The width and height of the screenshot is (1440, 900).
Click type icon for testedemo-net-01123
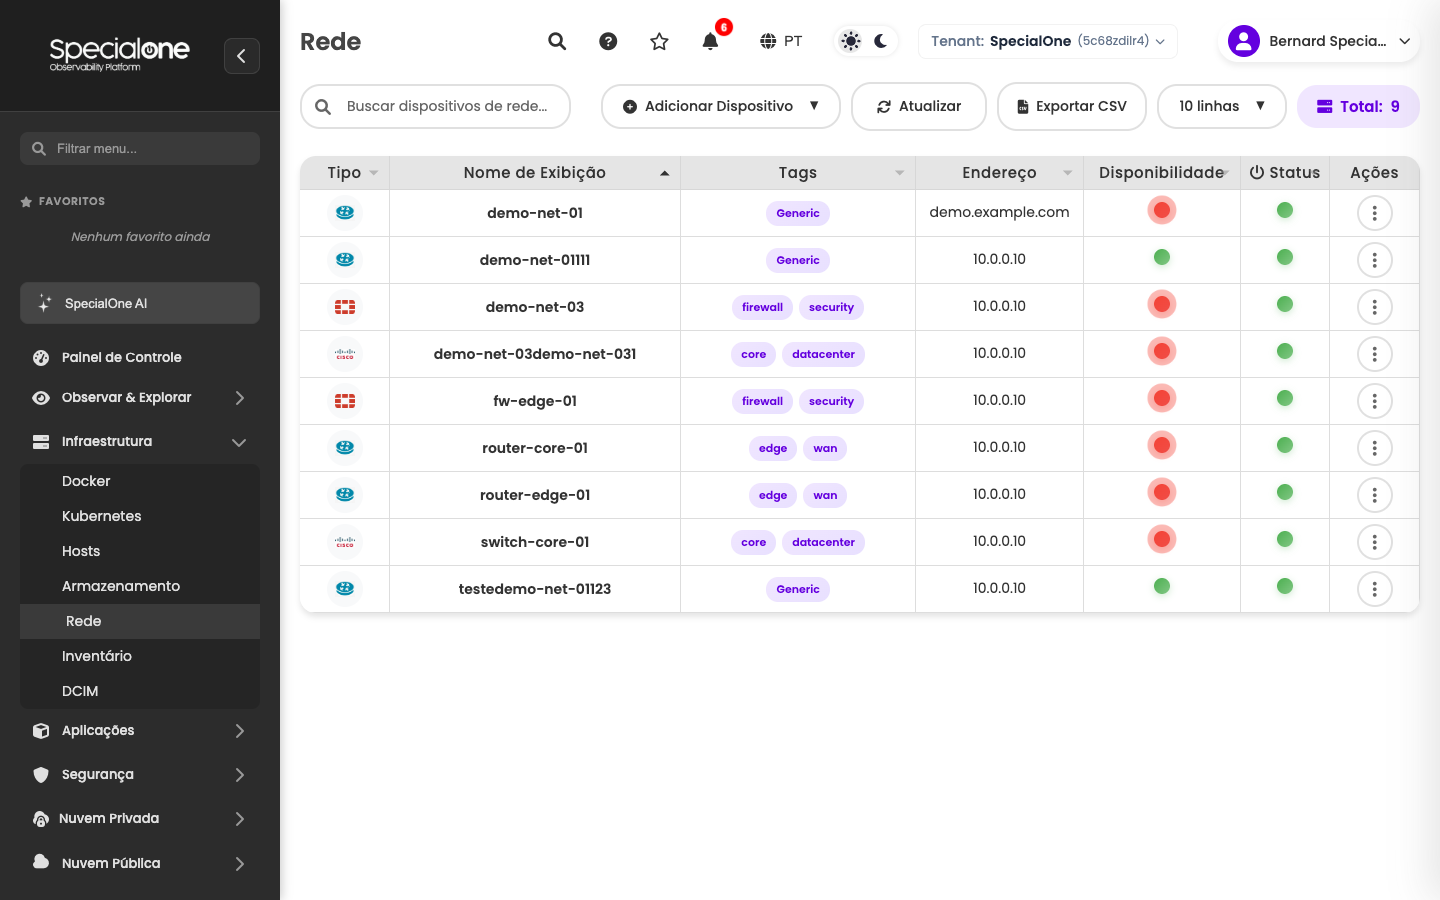[x=345, y=589]
